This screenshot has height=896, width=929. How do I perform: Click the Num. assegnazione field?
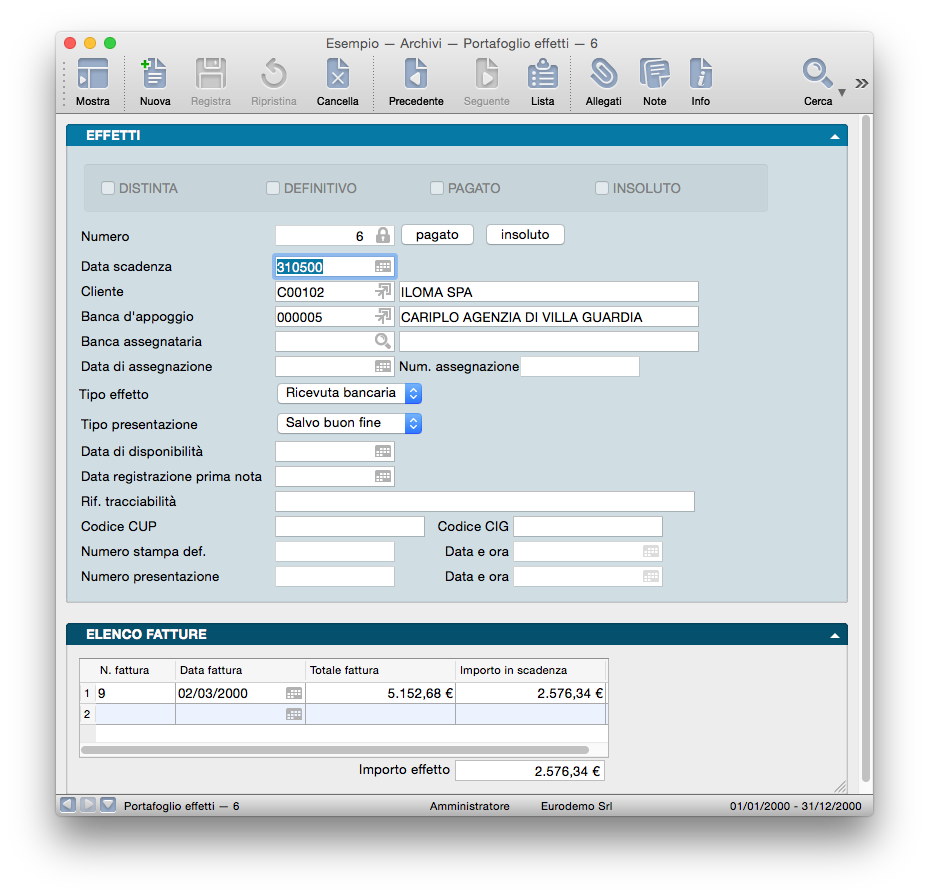[579, 366]
